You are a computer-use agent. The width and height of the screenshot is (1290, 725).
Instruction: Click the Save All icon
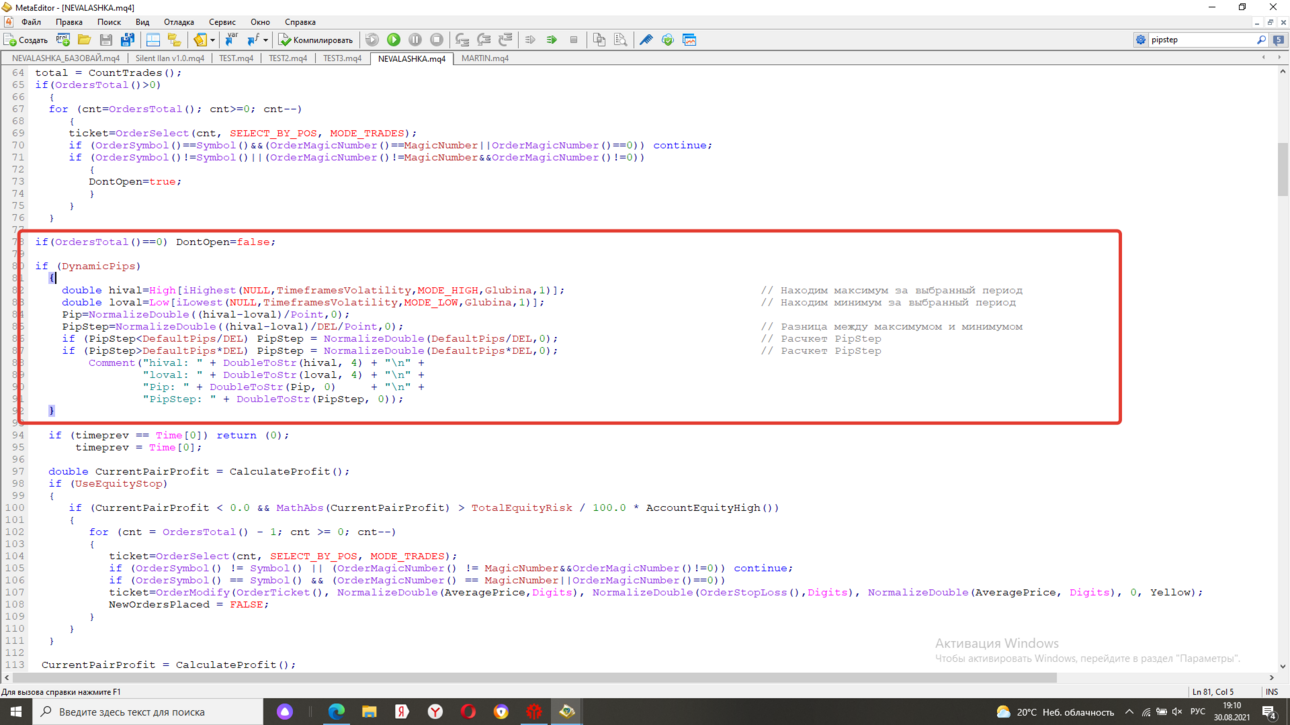coord(127,40)
